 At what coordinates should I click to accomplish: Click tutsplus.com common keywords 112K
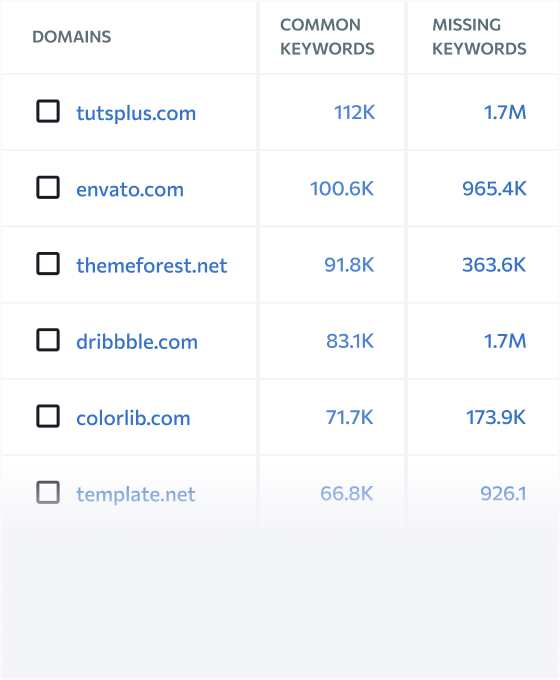click(x=354, y=112)
